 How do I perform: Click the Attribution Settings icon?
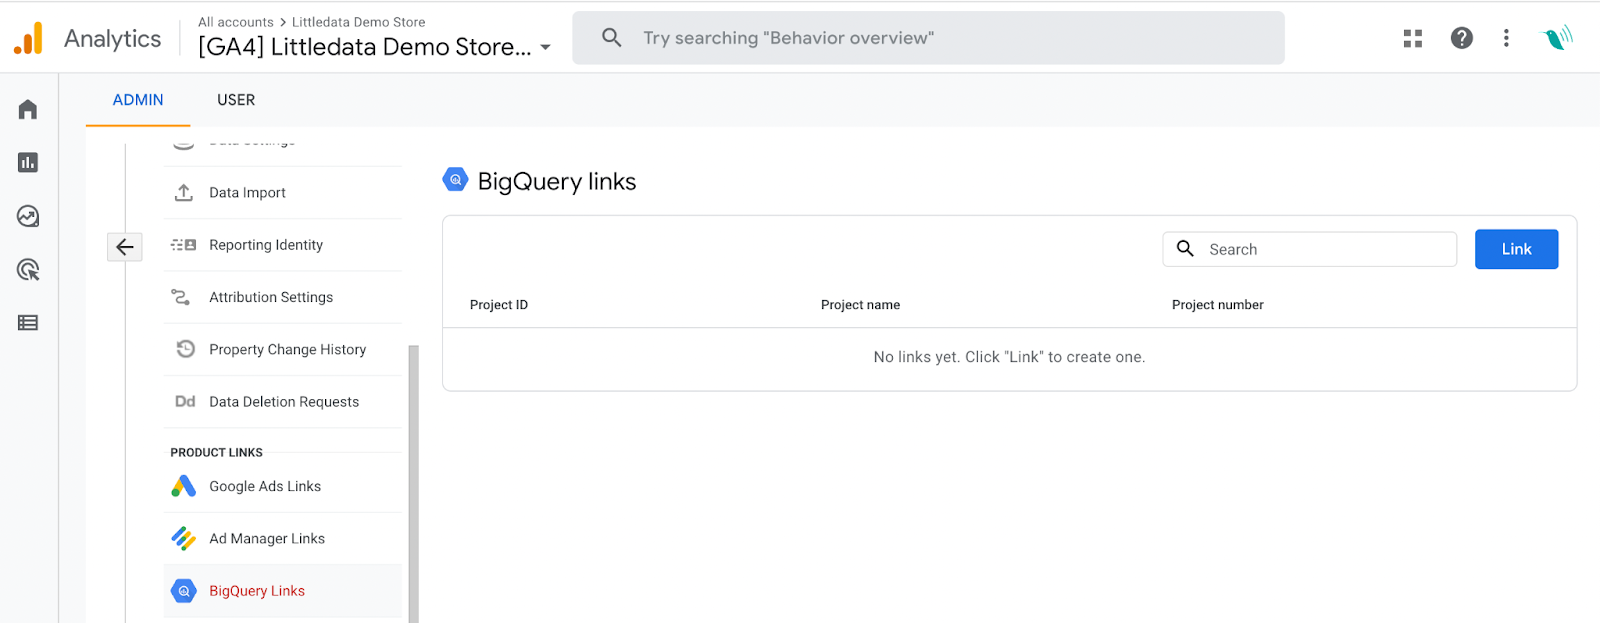[181, 297]
